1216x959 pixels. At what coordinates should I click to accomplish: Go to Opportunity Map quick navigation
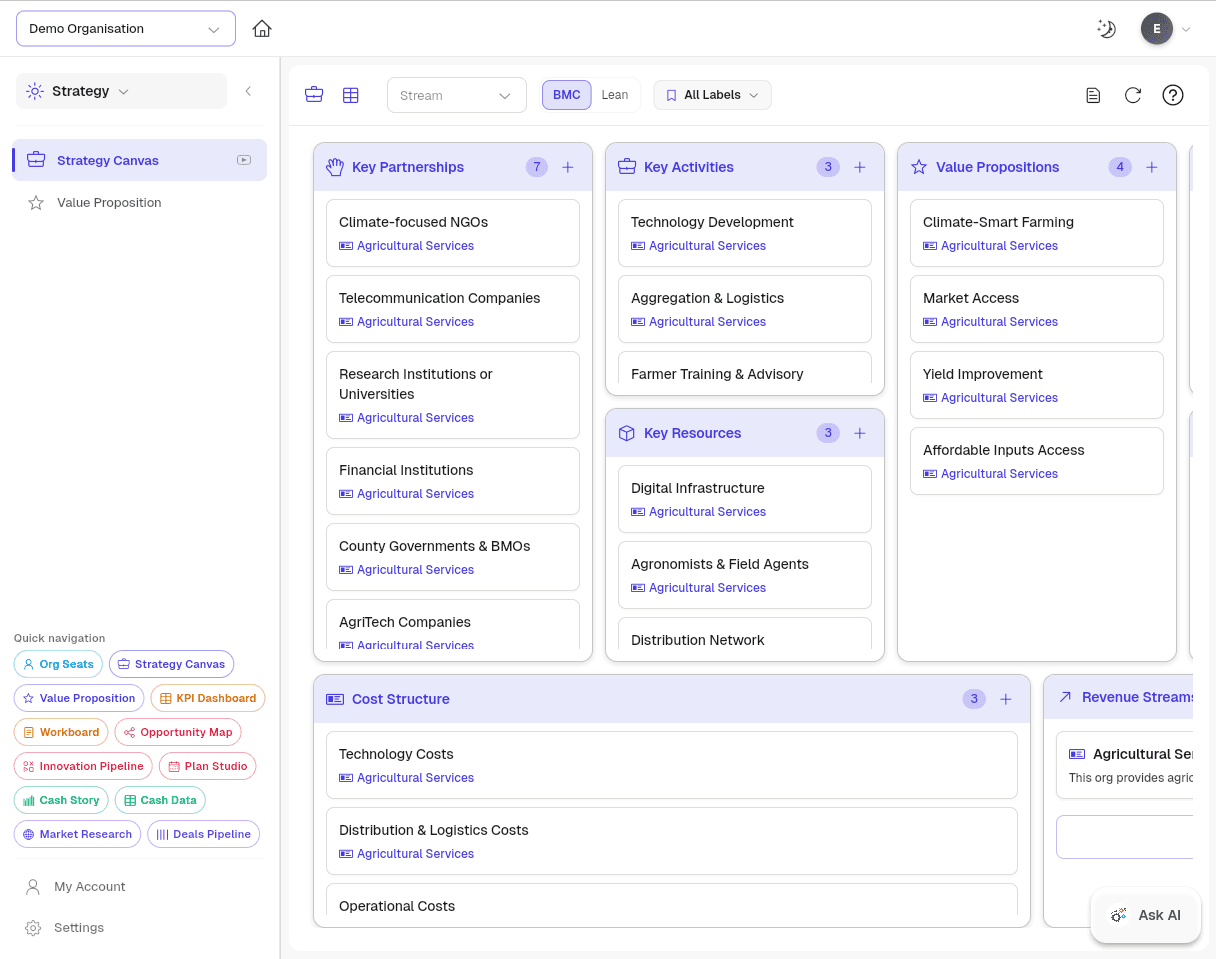178,732
